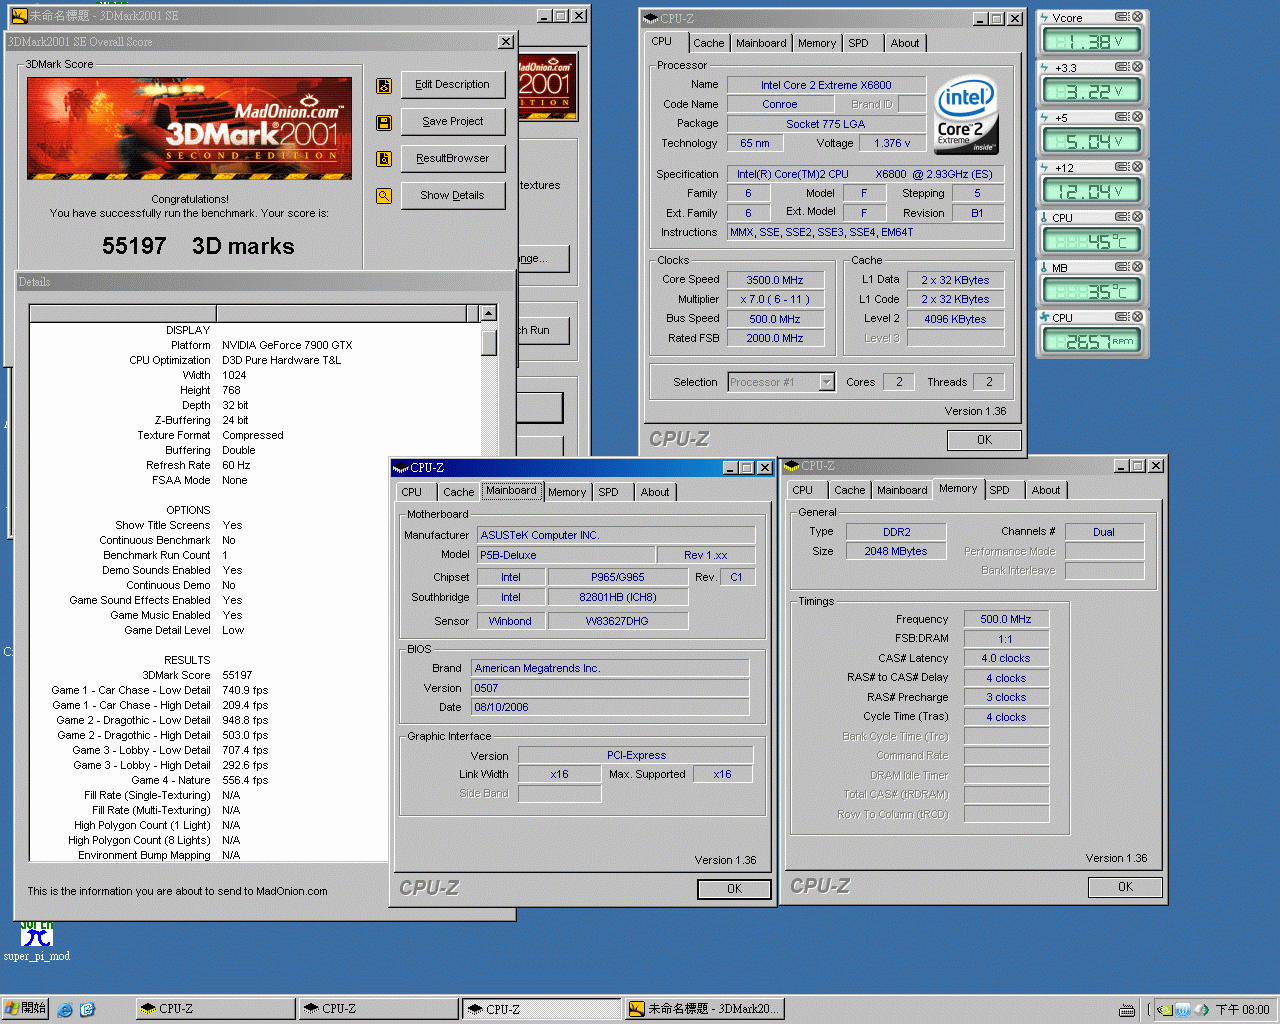This screenshot has height=1024, width=1280.
Task: Open About tab in top CPU-Z window
Action: (x=905, y=43)
